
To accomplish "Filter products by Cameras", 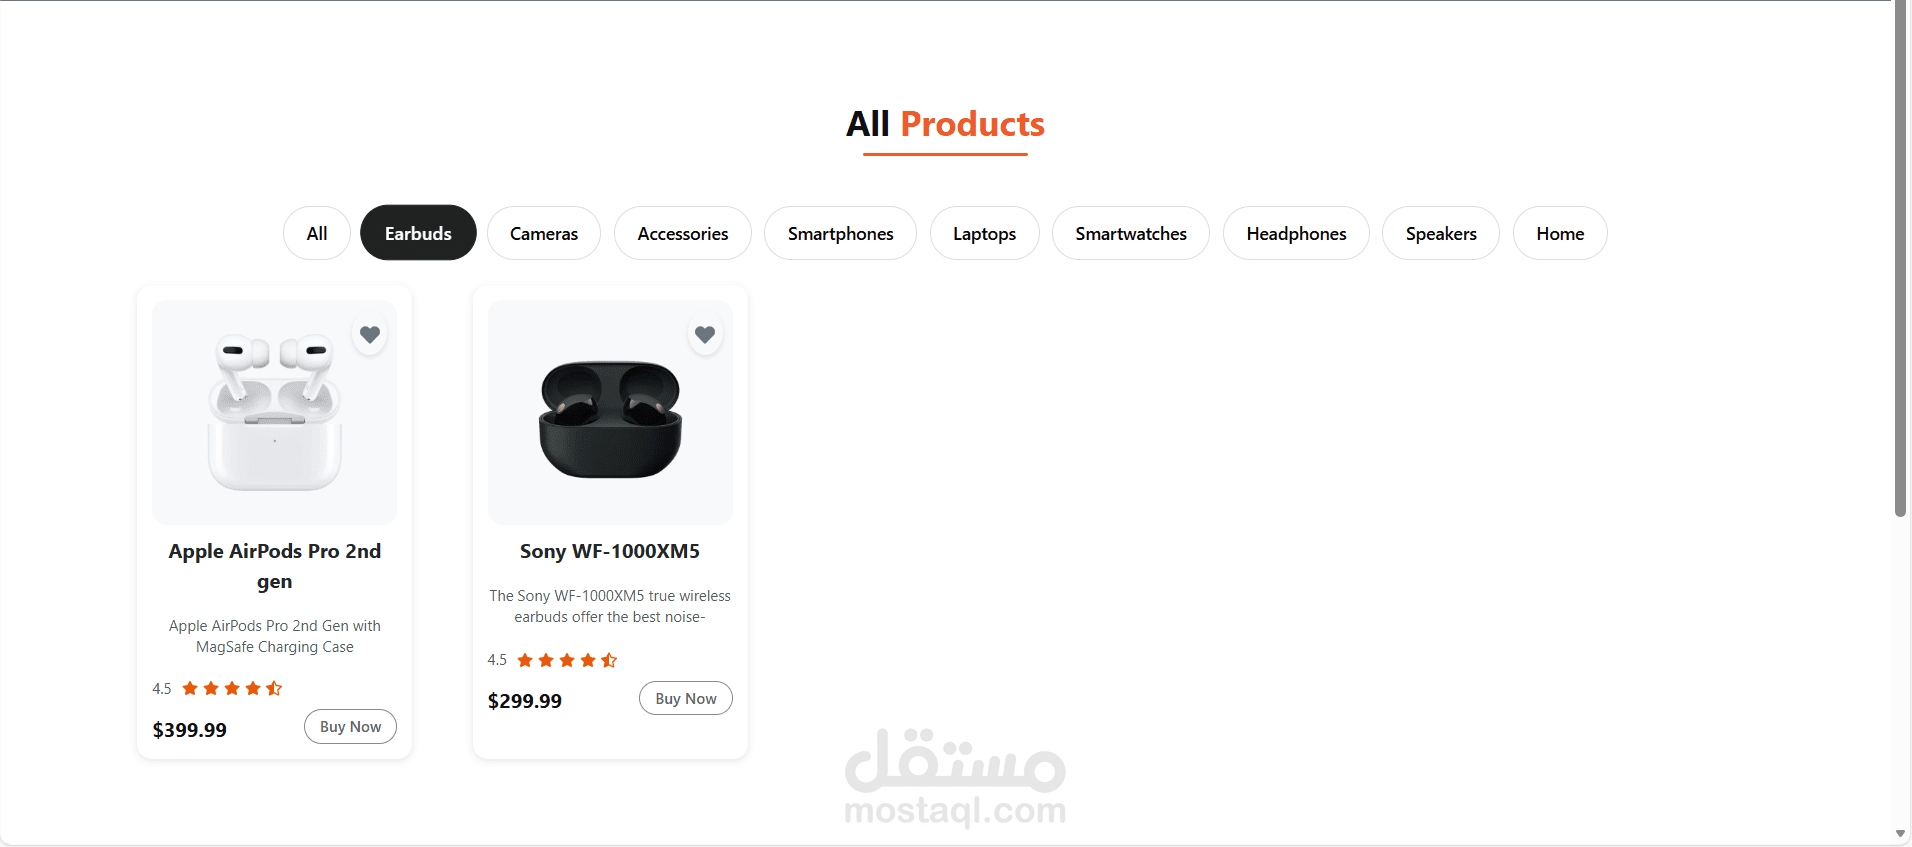I will [x=544, y=233].
